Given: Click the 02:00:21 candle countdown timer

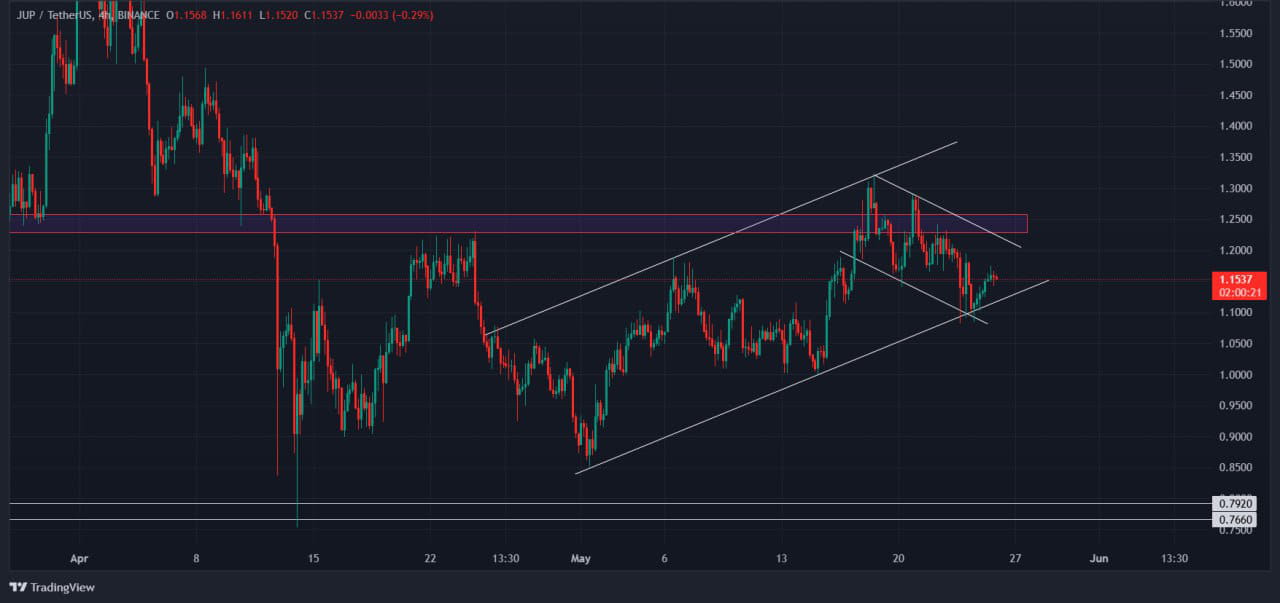Looking at the screenshot, I should pyautogui.click(x=1240, y=290).
